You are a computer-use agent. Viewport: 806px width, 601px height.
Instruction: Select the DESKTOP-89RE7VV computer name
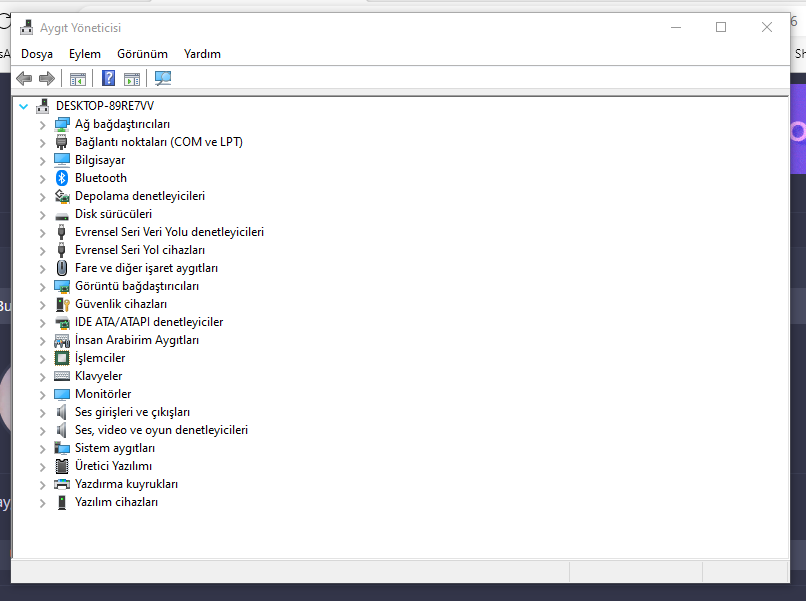click(x=105, y=106)
